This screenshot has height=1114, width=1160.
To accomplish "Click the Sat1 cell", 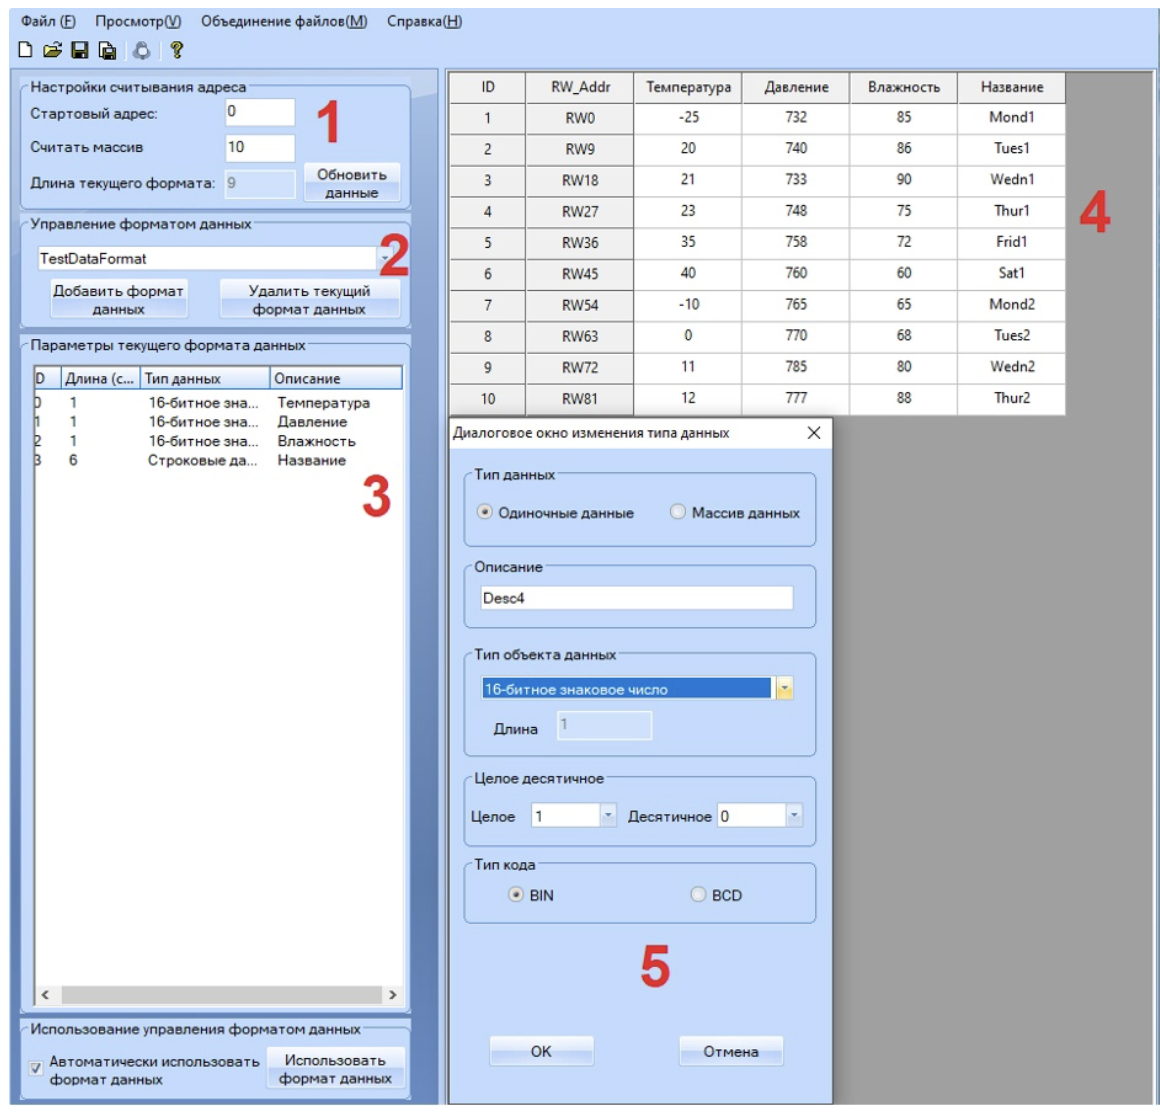I will pos(1012,273).
